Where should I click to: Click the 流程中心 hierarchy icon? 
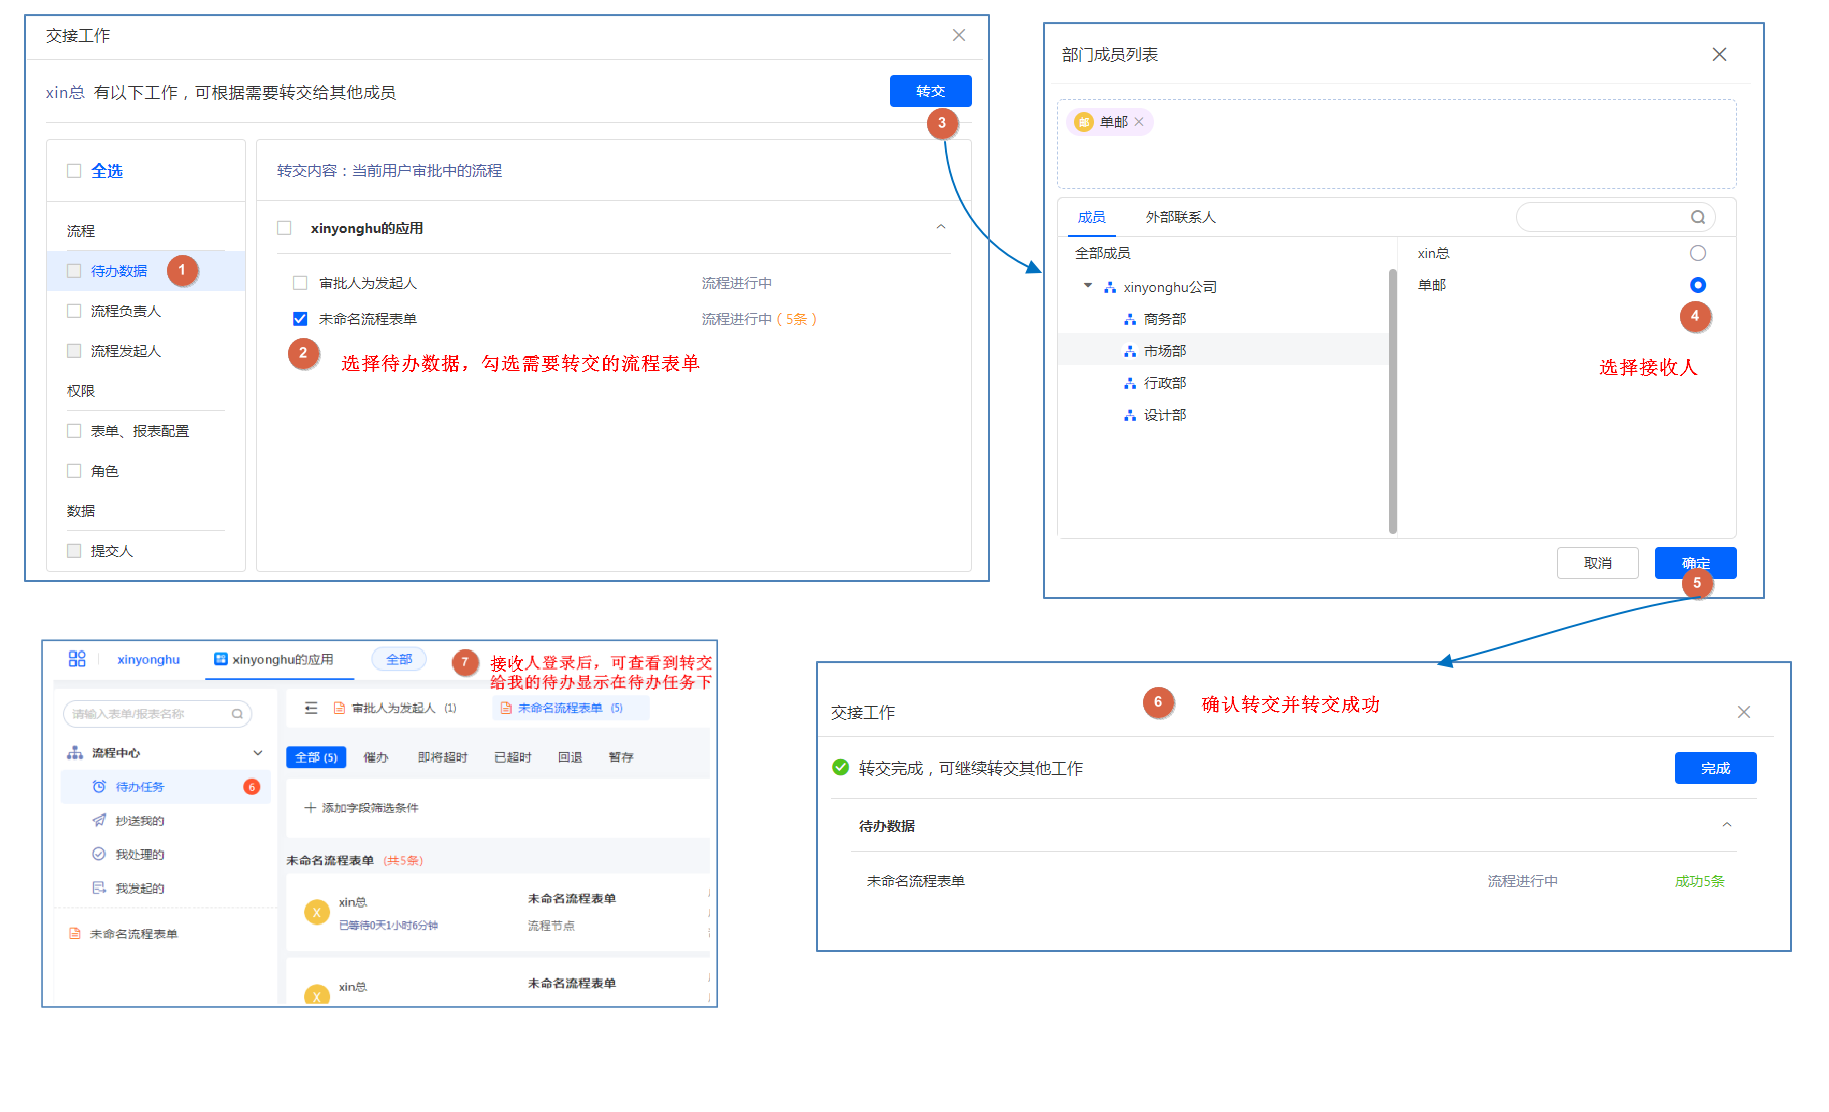[75, 753]
